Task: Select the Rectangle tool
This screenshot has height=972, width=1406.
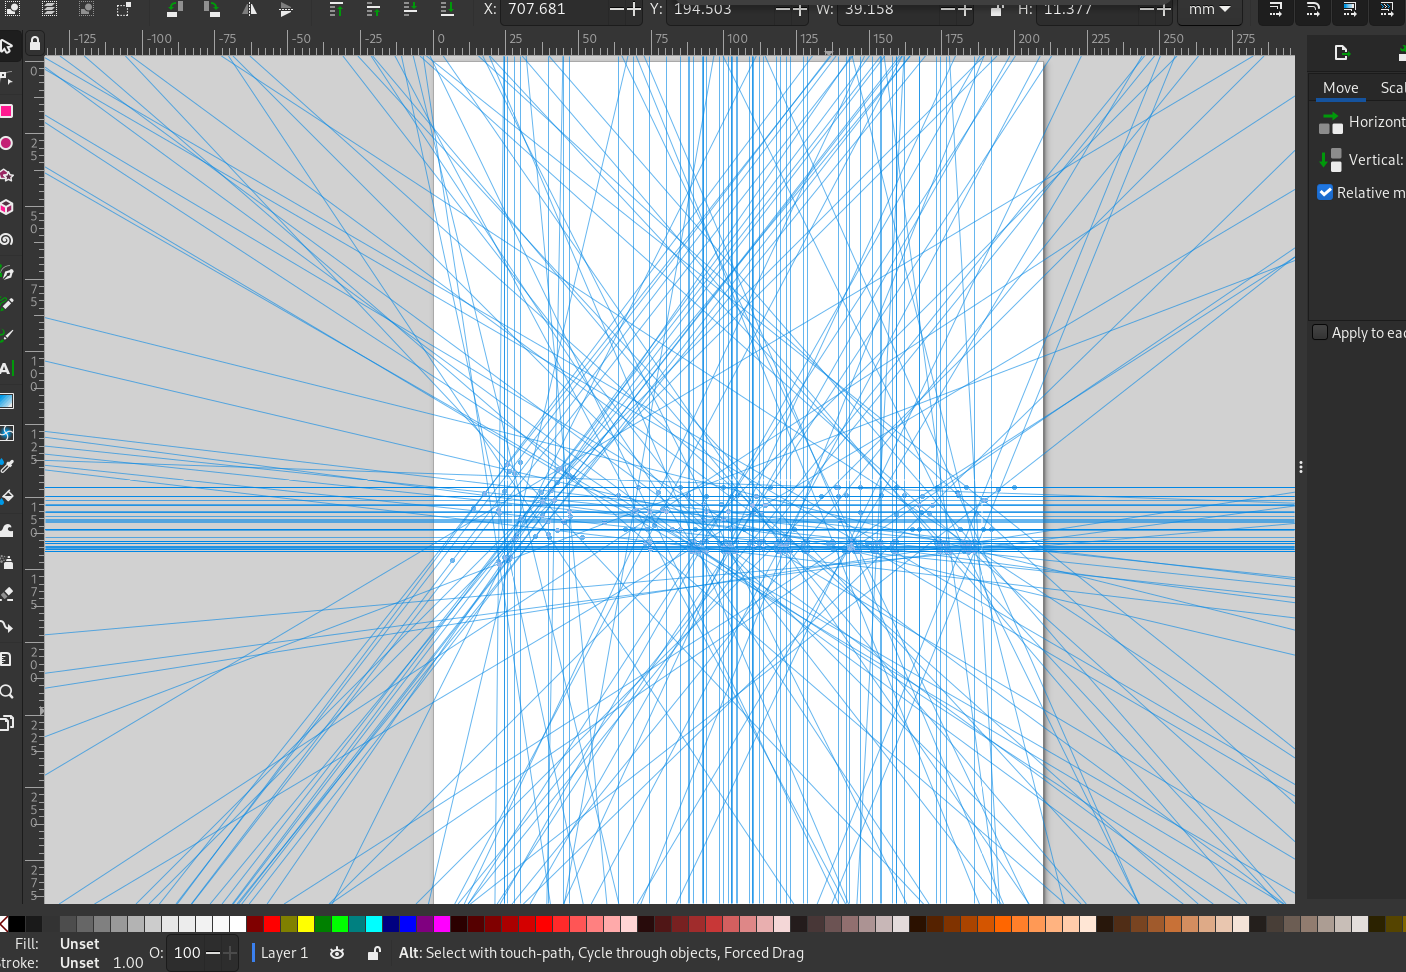Action: 7,111
